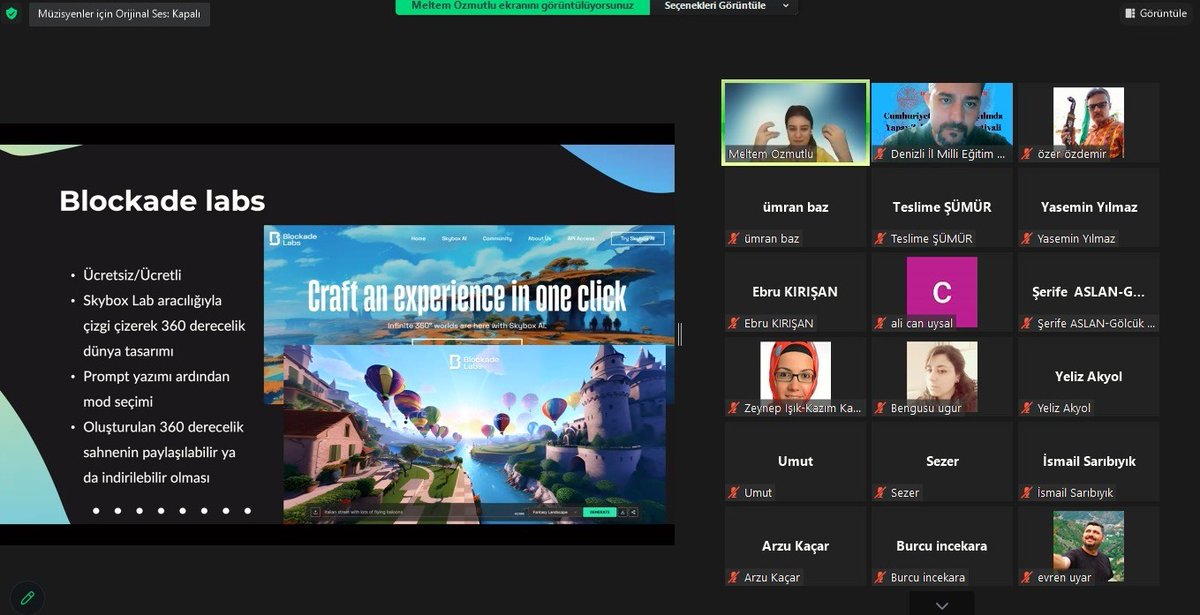Click muted mic icon beside Sezer
Image resolution: width=1200 pixels, height=615 pixels.
tap(881, 493)
